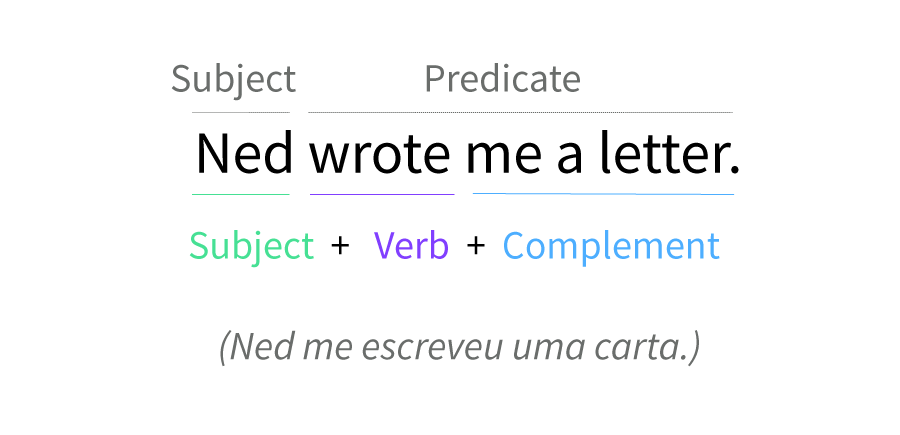Click the plus sign between Verb and Complement
Viewport: 900px width, 435px height.
click(476, 245)
